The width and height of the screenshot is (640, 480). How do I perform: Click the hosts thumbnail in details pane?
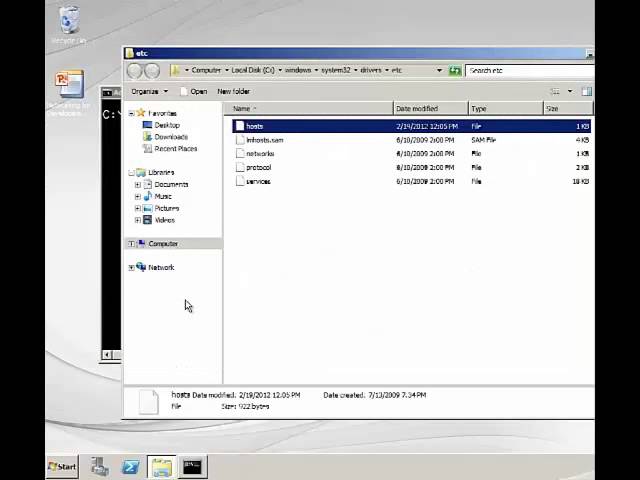click(x=148, y=402)
